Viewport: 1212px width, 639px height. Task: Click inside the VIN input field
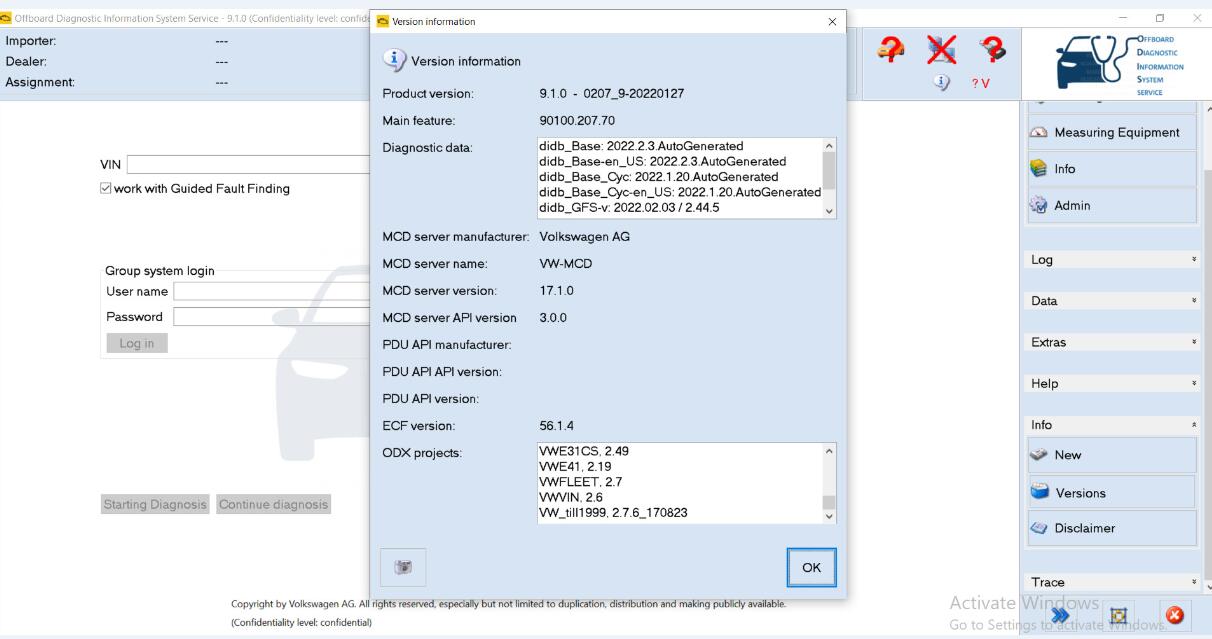pos(248,165)
